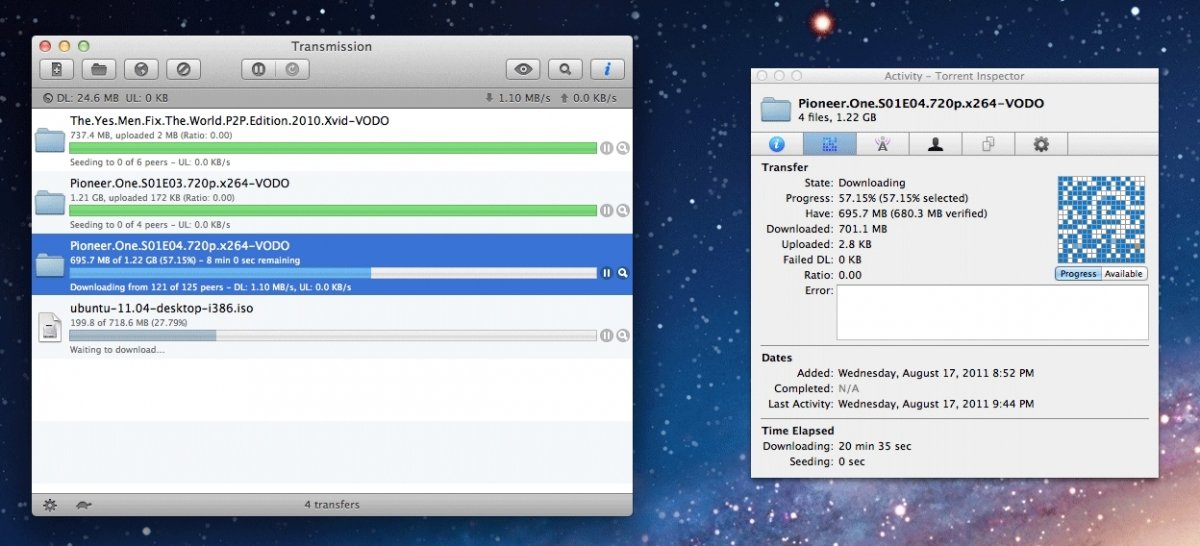1200x546 pixels.
Task: Click Last Activity date ending 9:44 PM
Action: tap(936, 404)
